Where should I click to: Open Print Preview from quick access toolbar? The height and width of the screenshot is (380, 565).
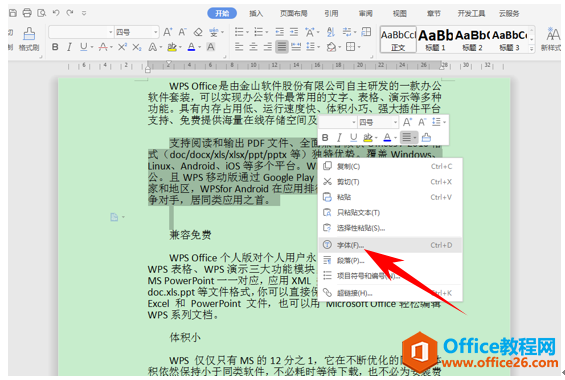point(42,13)
